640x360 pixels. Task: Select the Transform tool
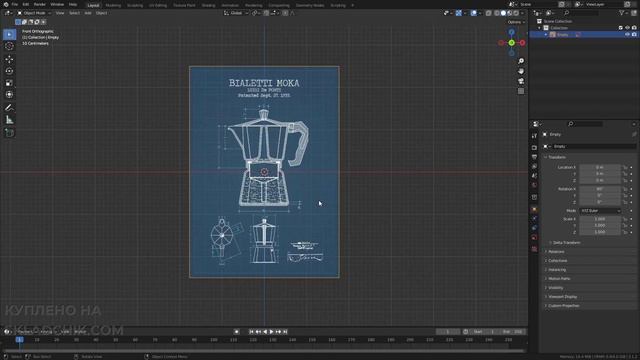pyautogui.click(x=9, y=95)
